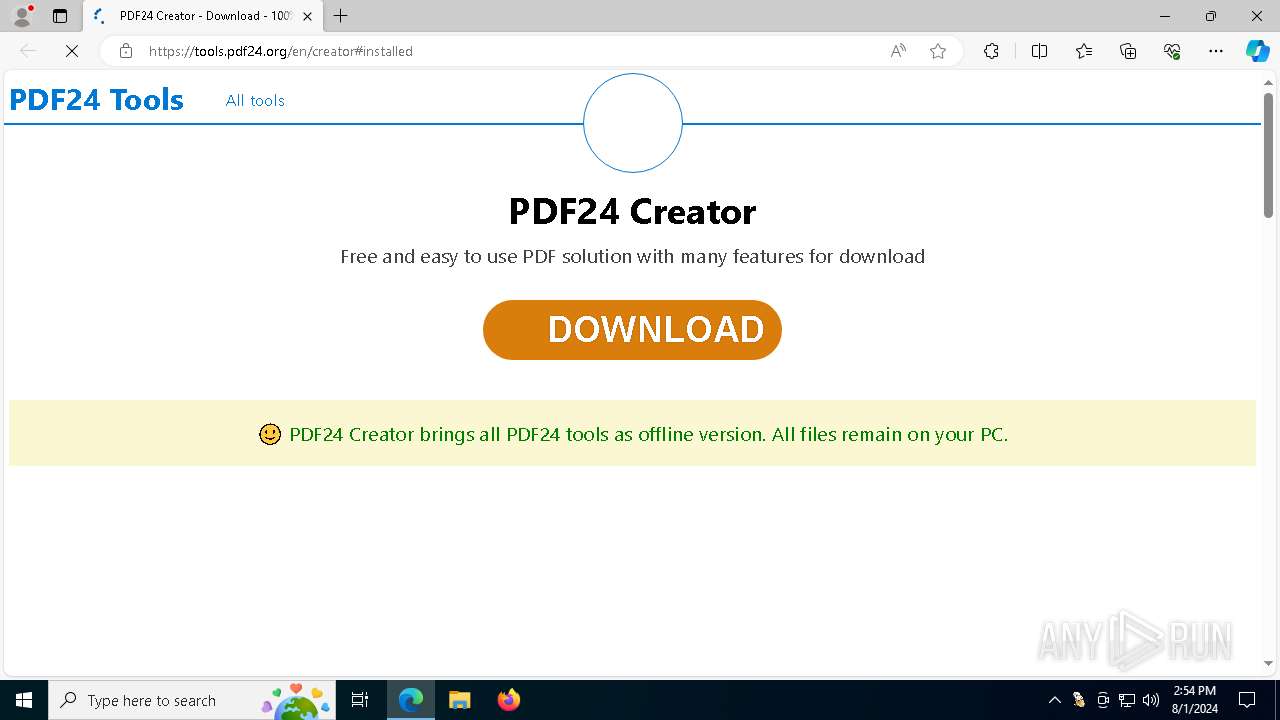
Task: Add this page to favorites
Action: 938,51
